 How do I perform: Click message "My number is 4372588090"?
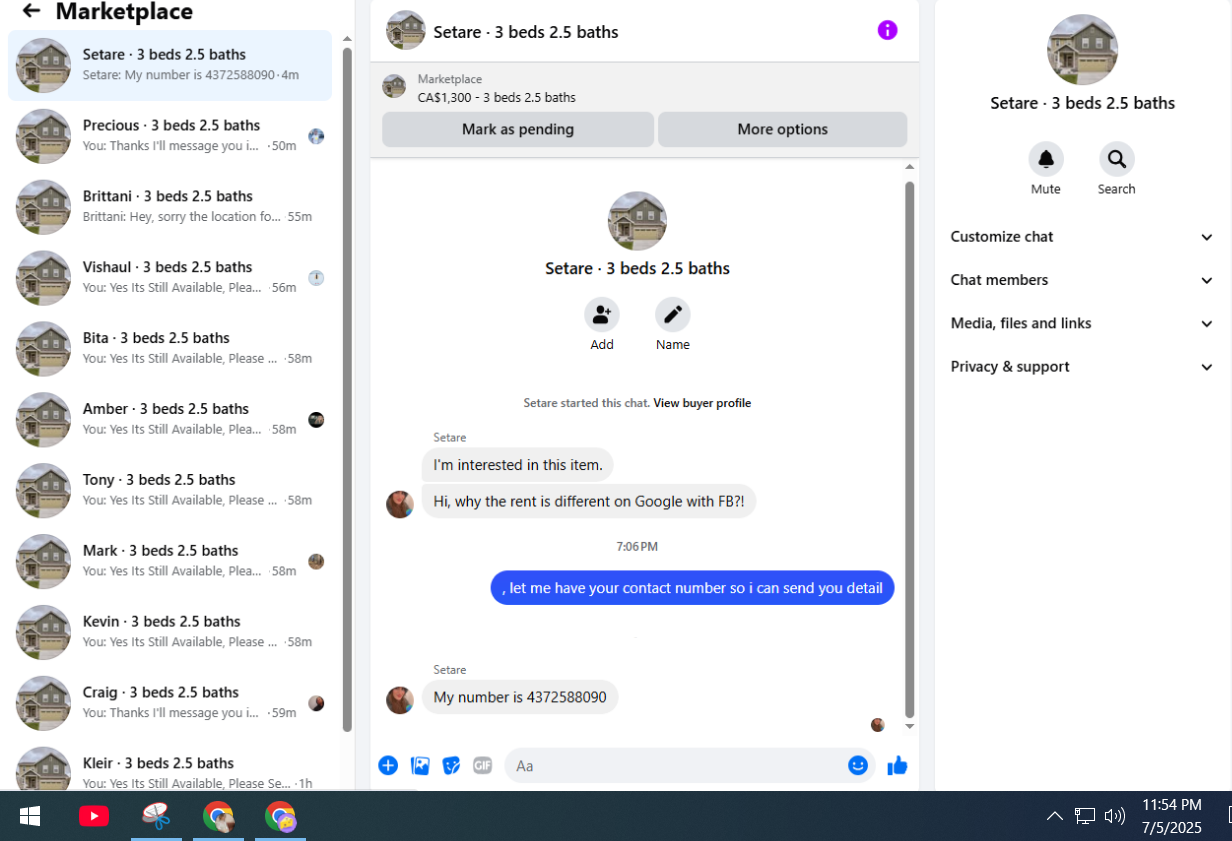(x=520, y=697)
